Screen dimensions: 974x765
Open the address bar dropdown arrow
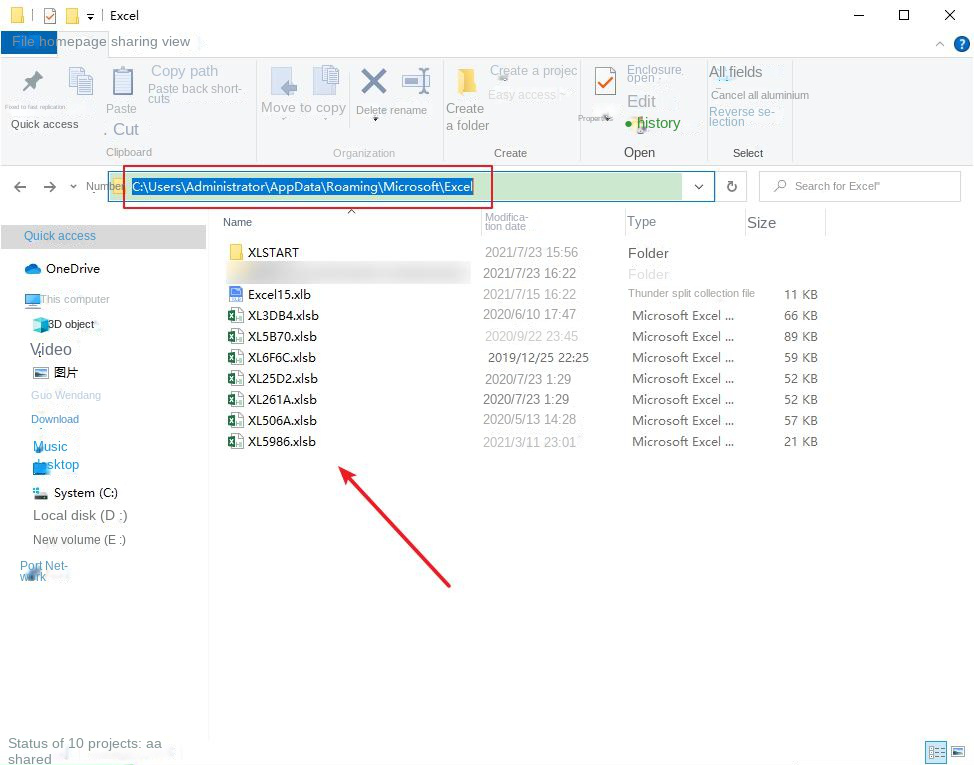(698, 186)
